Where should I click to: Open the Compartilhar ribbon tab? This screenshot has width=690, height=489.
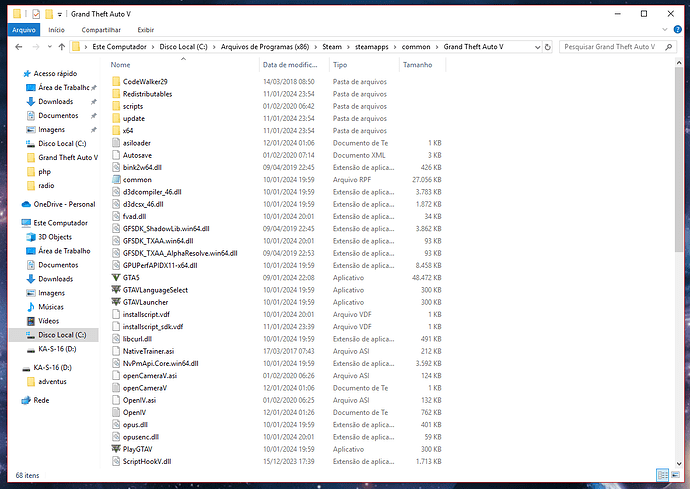tap(101, 30)
